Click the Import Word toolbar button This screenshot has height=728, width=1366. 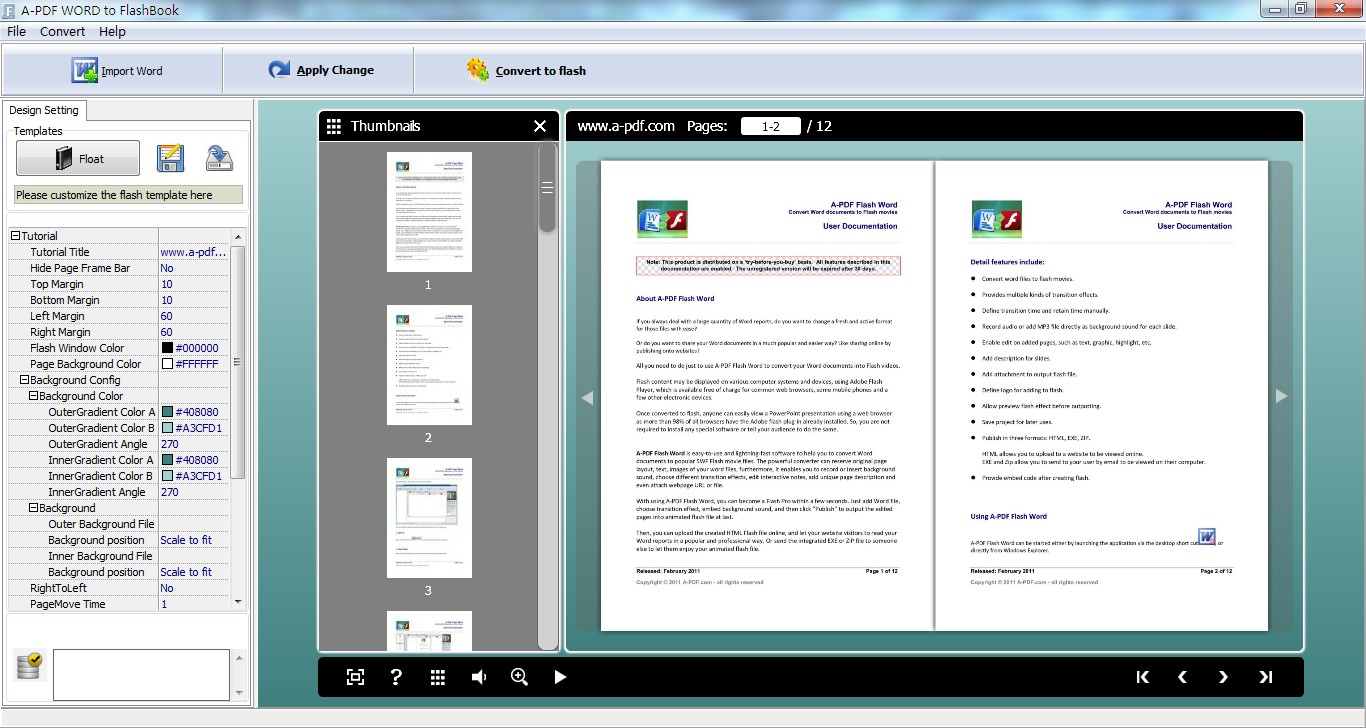[116, 71]
